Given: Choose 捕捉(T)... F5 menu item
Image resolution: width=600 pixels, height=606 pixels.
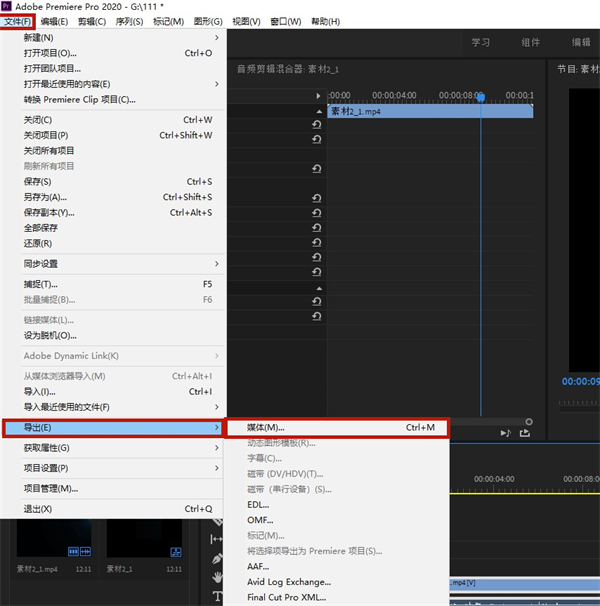Looking at the screenshot, I should pyautogui.click(x=113, y=284).
